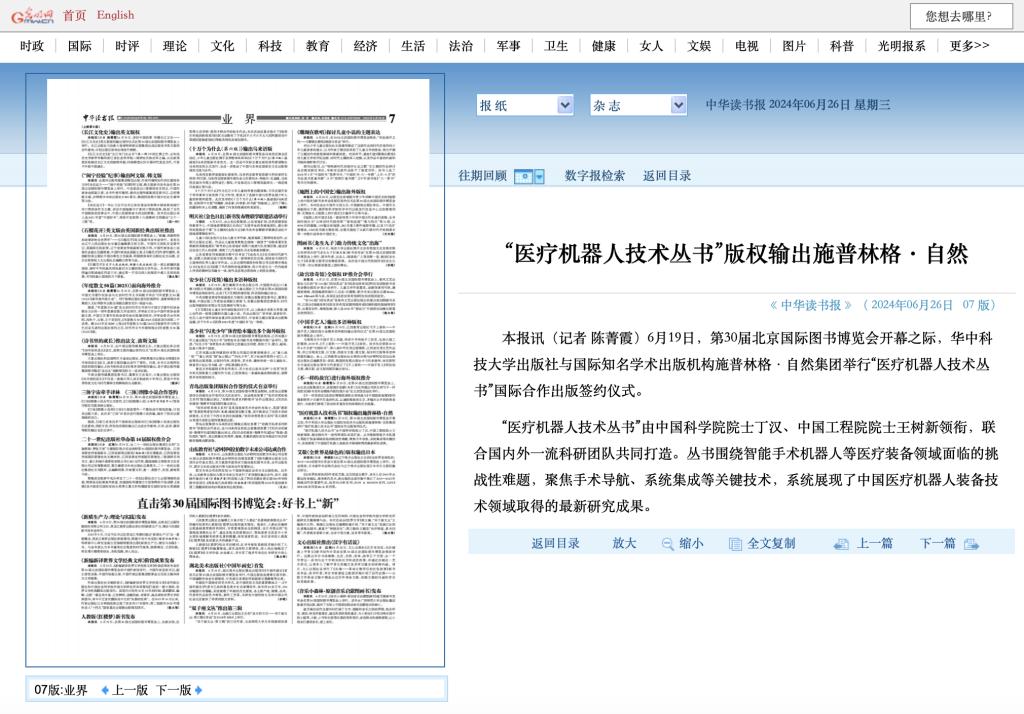
Task: Open the 电视 section
Action: pos(746,46)
